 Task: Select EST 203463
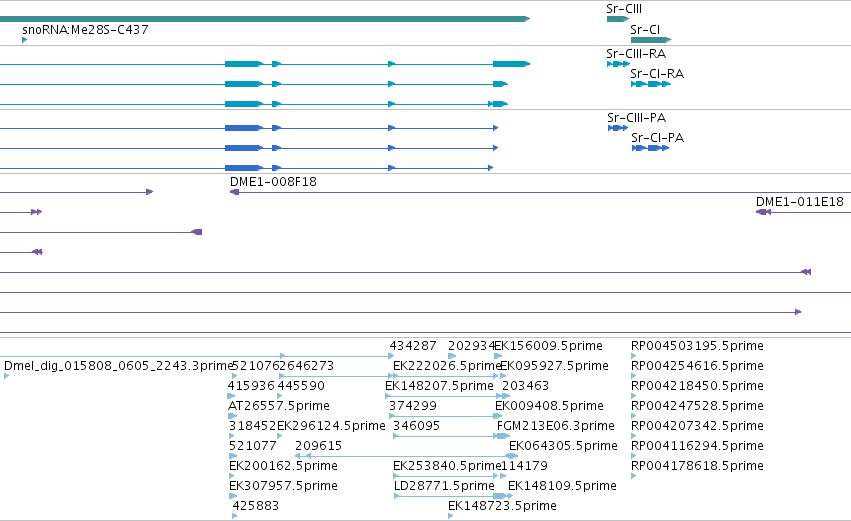tap(525, 386)
